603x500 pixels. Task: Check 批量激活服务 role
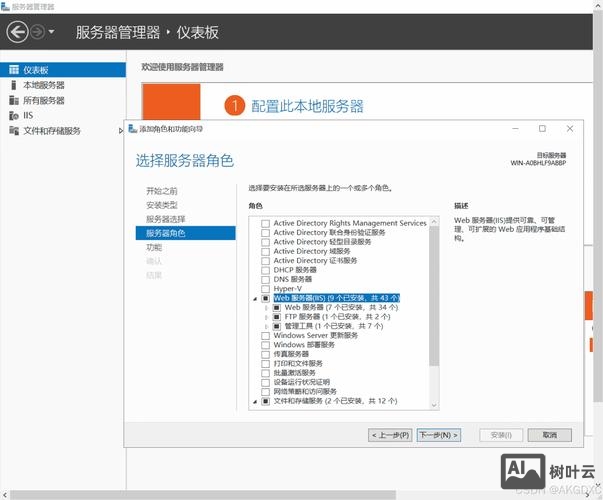(265, 373)
